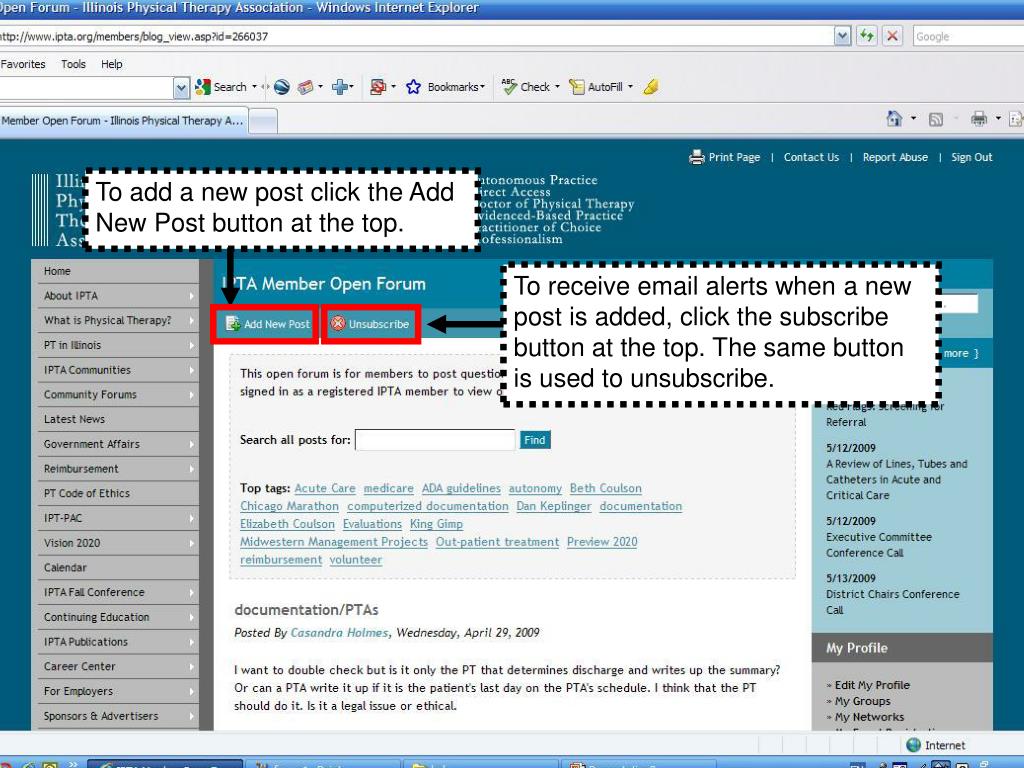Image resolution: width=1024 pixels, height=768 pixels.
Task: Click the My Groups link
Action: pyautogui.click(x=862, y=701)
